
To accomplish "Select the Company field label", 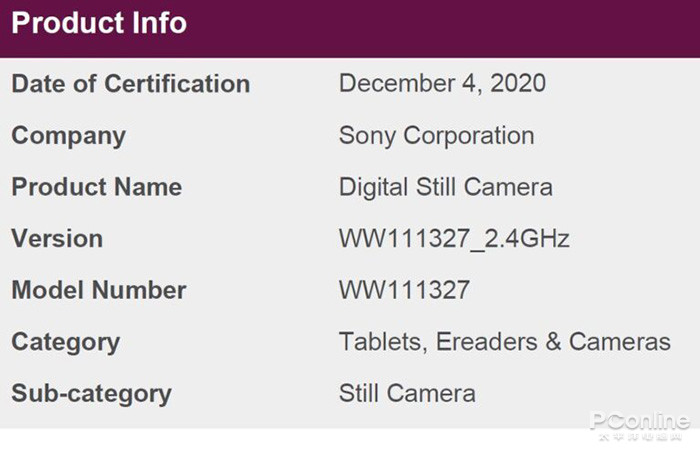I will click(68, 135).
